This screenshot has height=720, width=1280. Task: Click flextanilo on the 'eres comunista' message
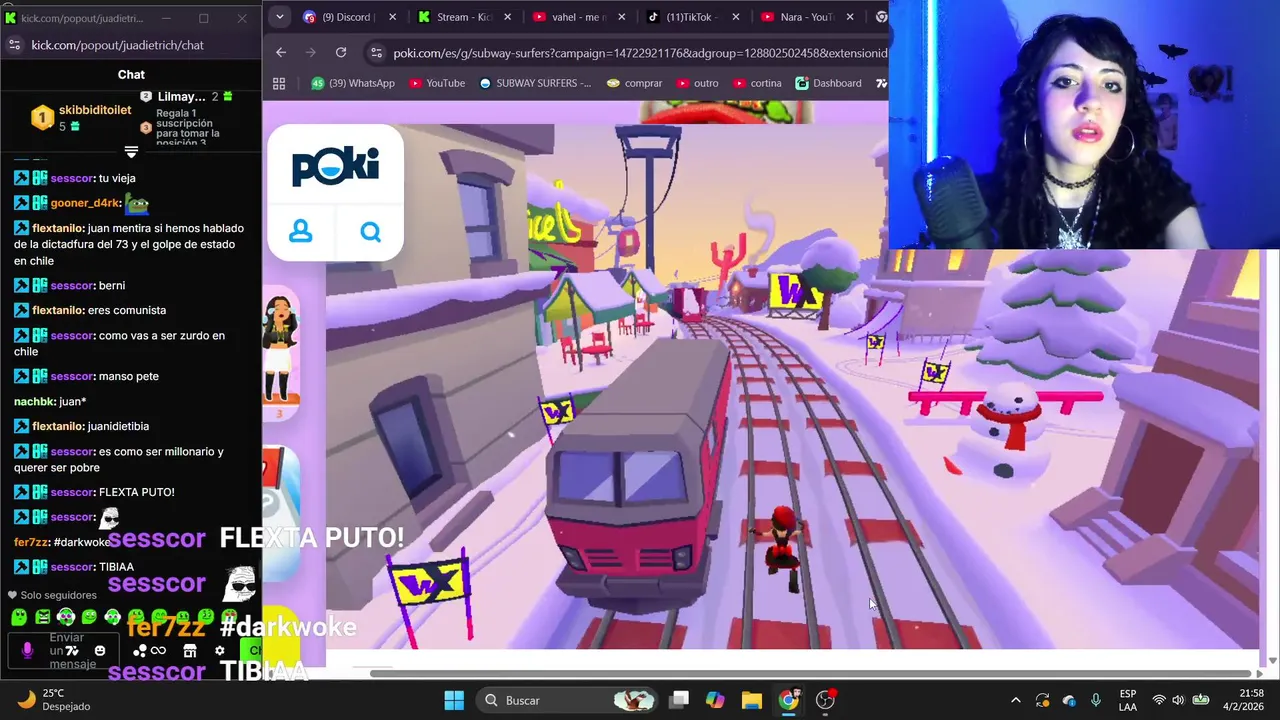pyautogui.click(x=57, y=310)
